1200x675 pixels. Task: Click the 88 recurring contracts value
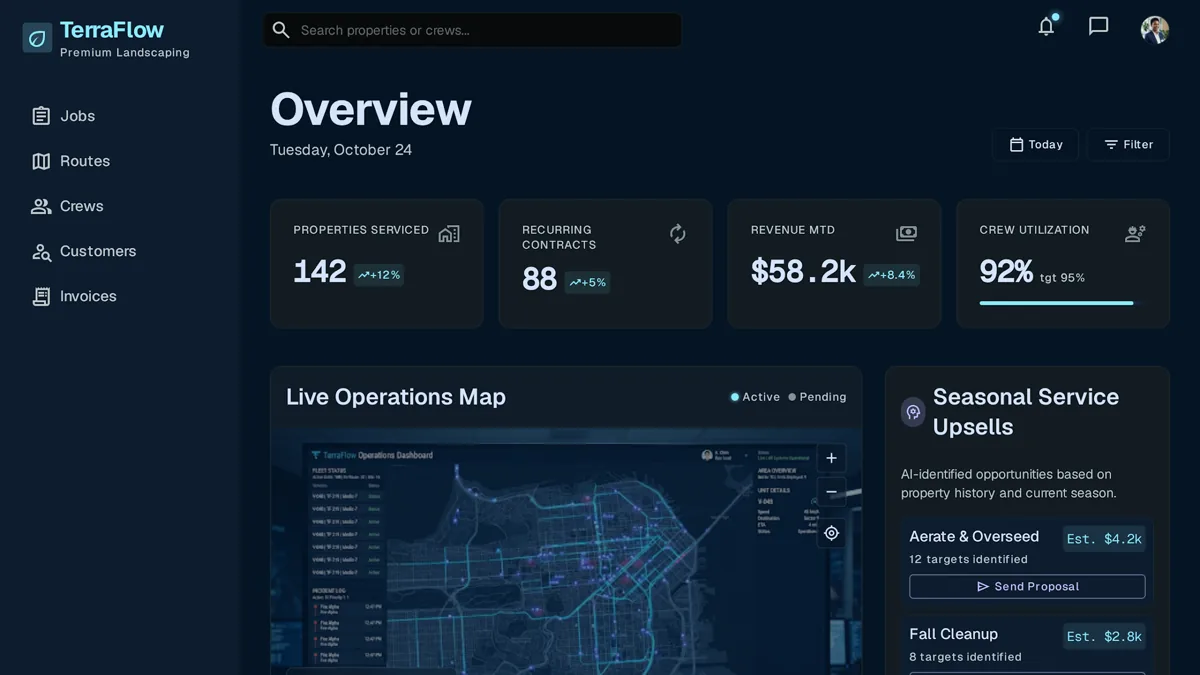tap(539, 280)
